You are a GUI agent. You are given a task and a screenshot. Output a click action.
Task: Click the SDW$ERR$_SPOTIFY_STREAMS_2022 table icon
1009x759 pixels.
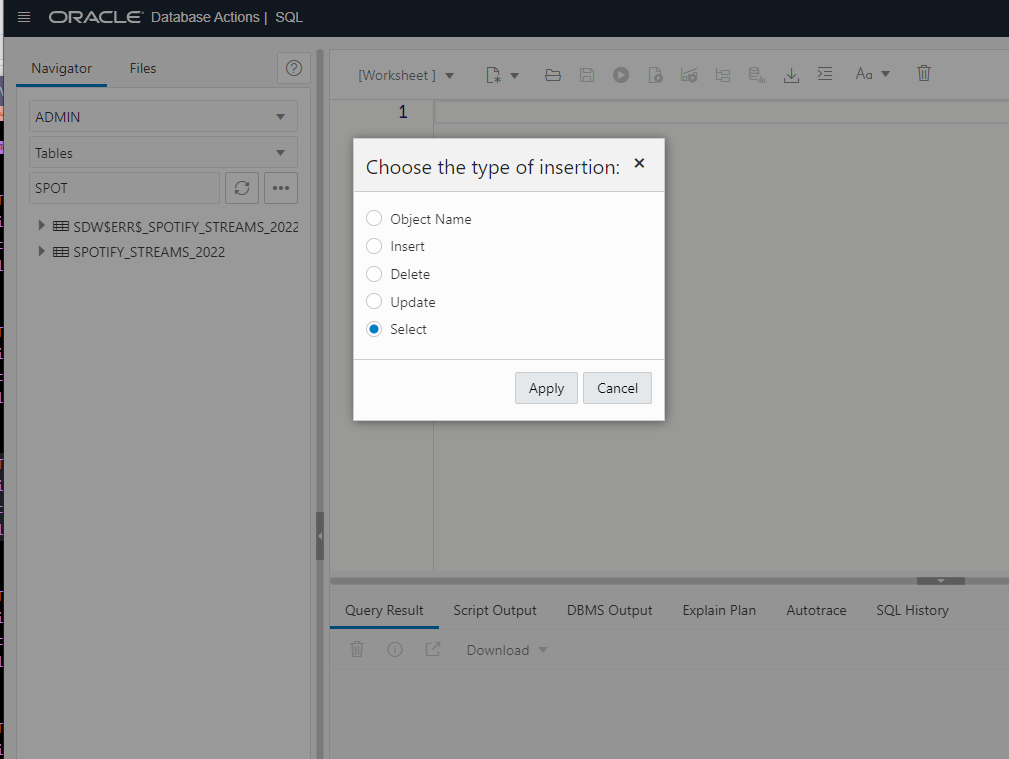coord(61,226)
